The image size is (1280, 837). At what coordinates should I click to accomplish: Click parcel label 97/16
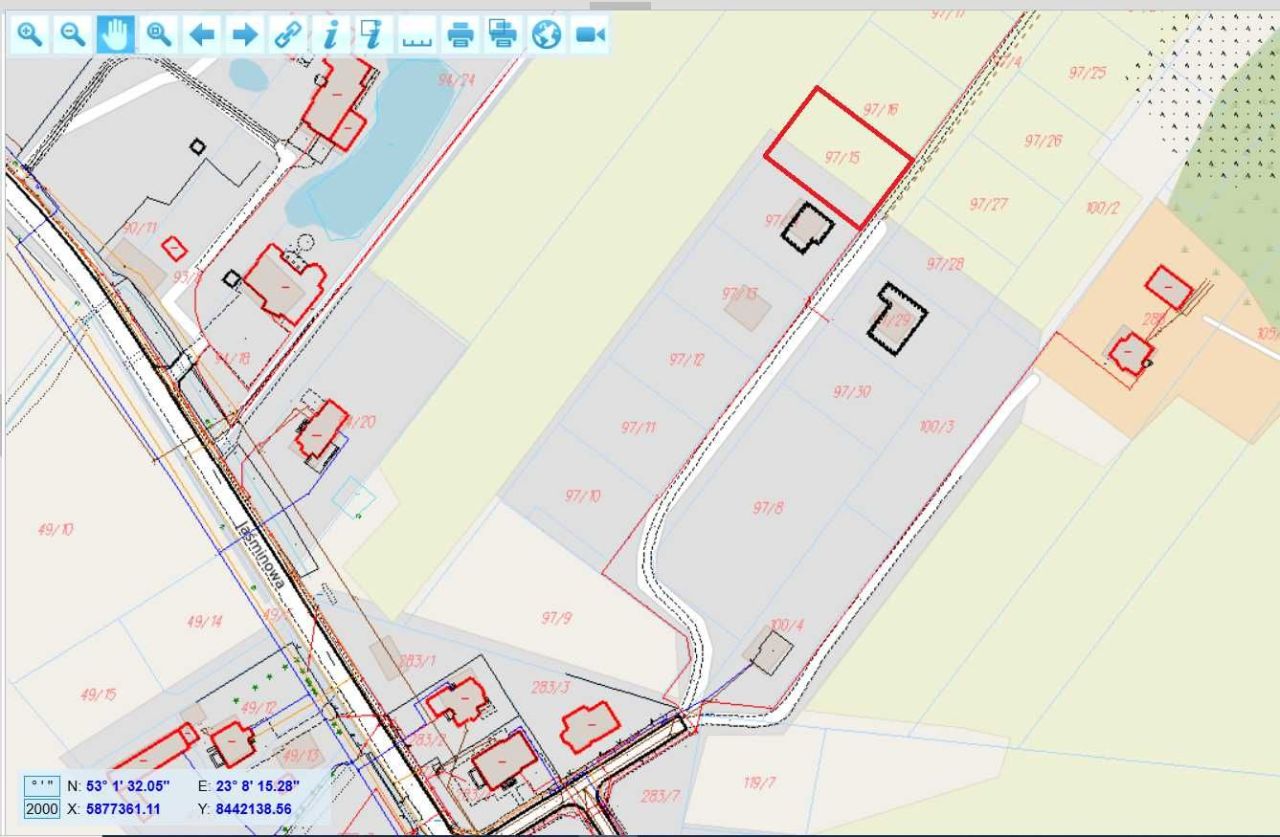[879, 109]
